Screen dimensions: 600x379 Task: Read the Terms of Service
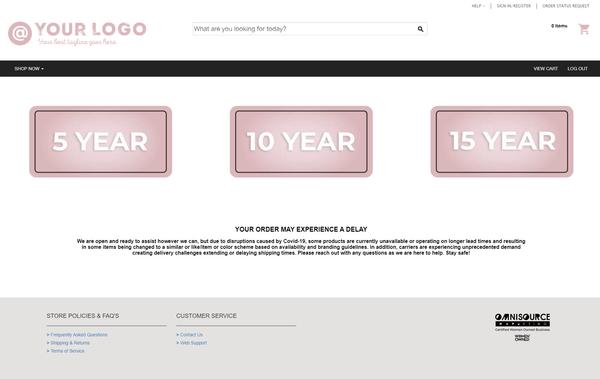(x=67, y=351)
